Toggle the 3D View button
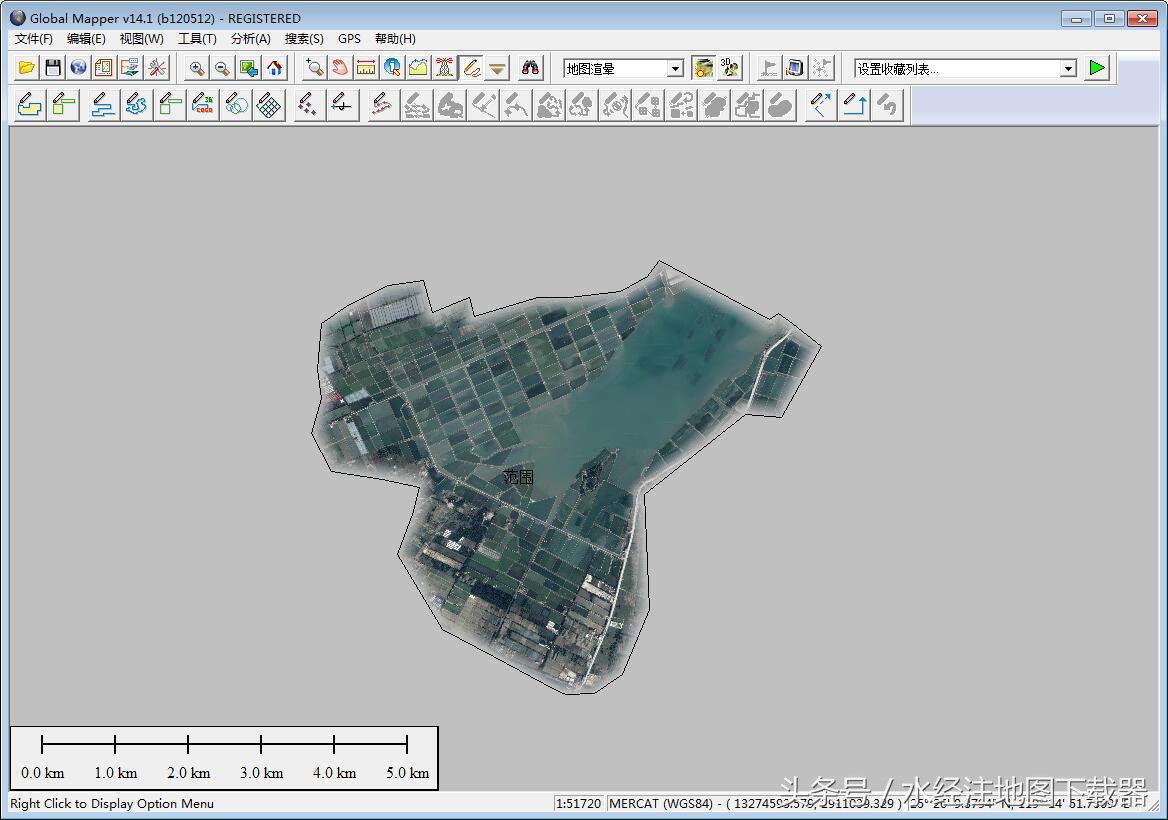 [x=730, y=68]
